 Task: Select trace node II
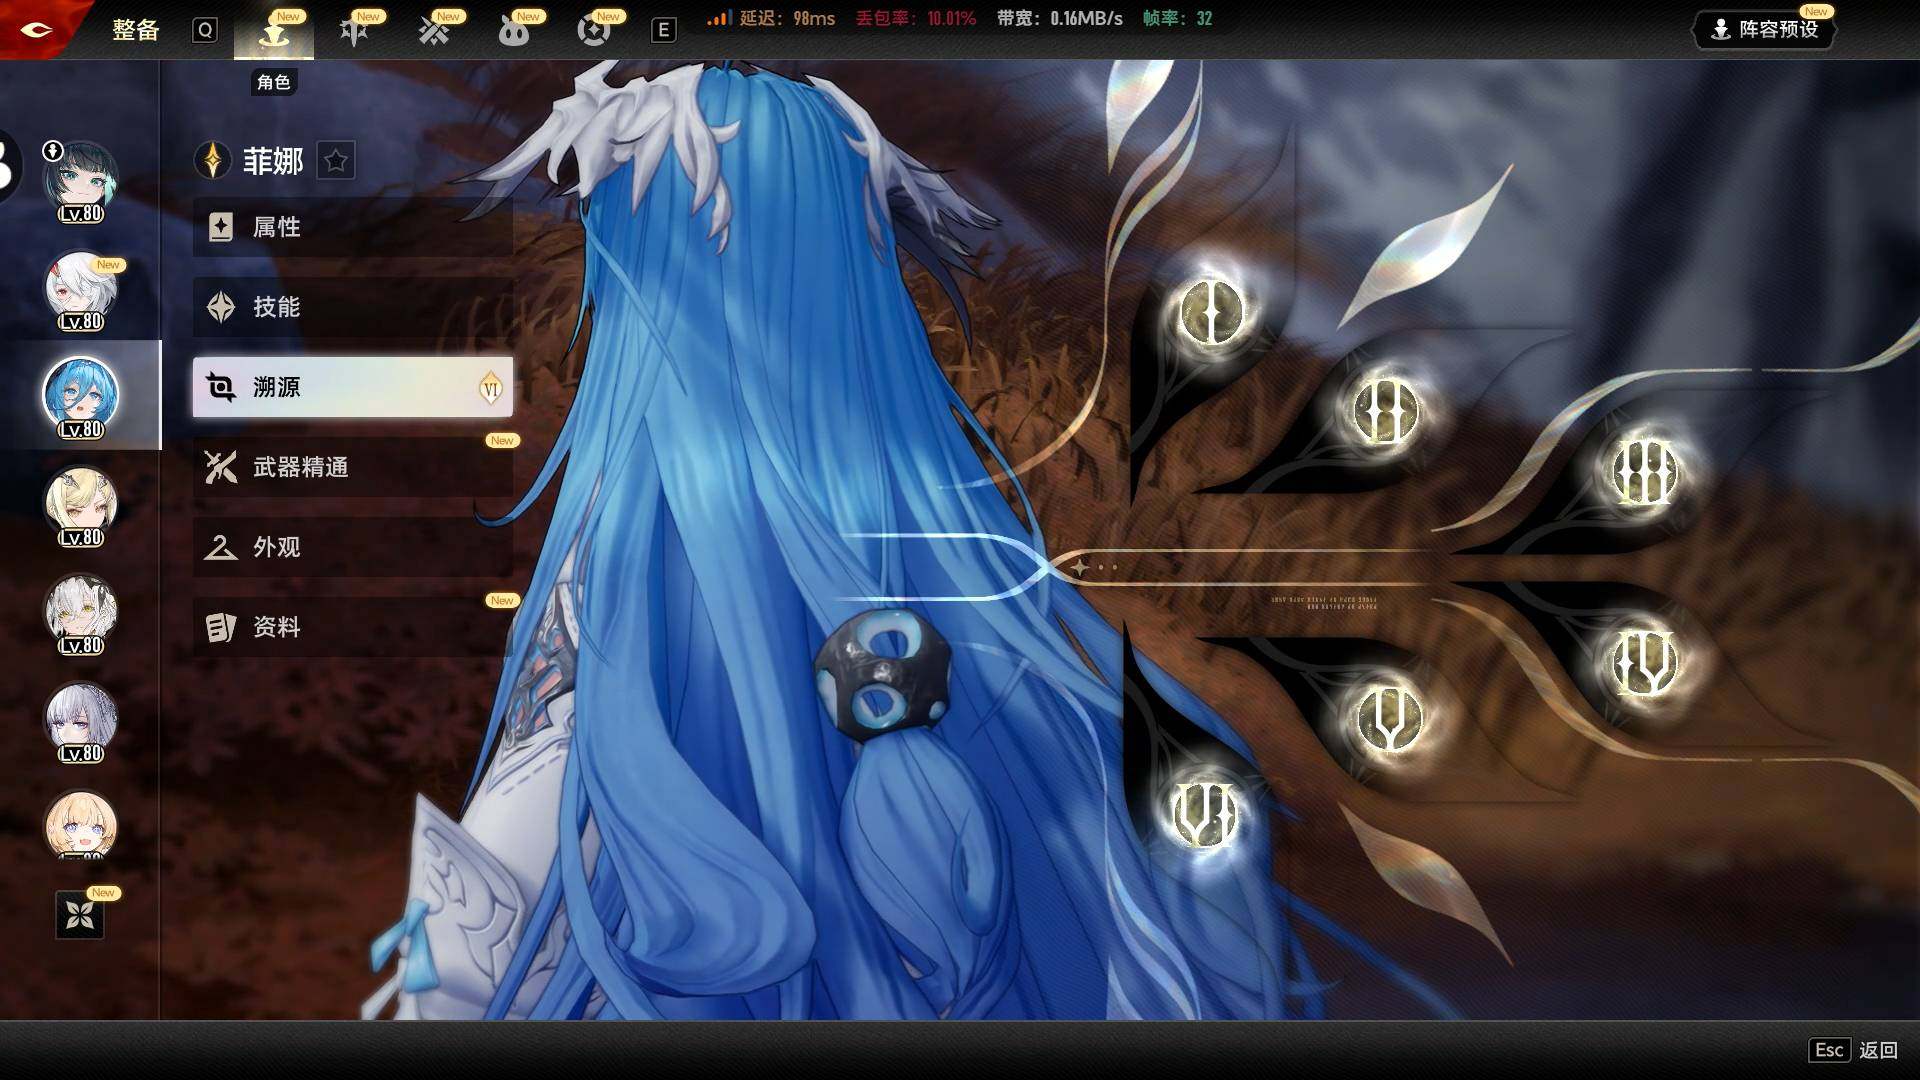pyautogui.click(x=1385, y=411)
